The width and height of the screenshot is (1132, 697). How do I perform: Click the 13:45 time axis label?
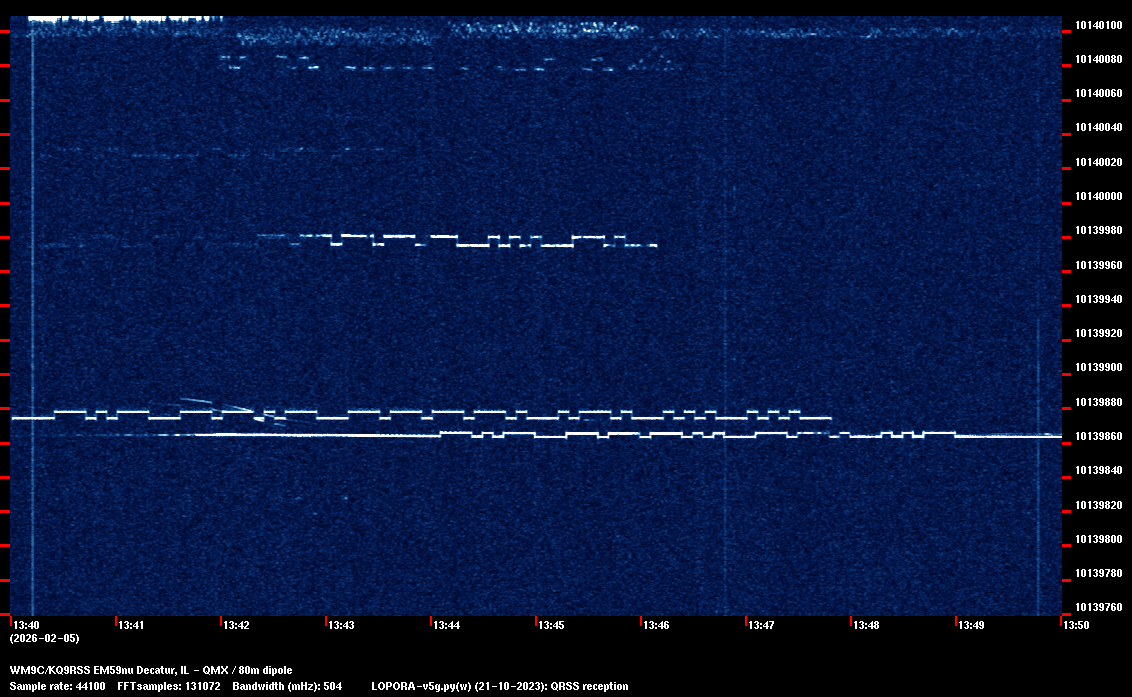click(552, 626)
